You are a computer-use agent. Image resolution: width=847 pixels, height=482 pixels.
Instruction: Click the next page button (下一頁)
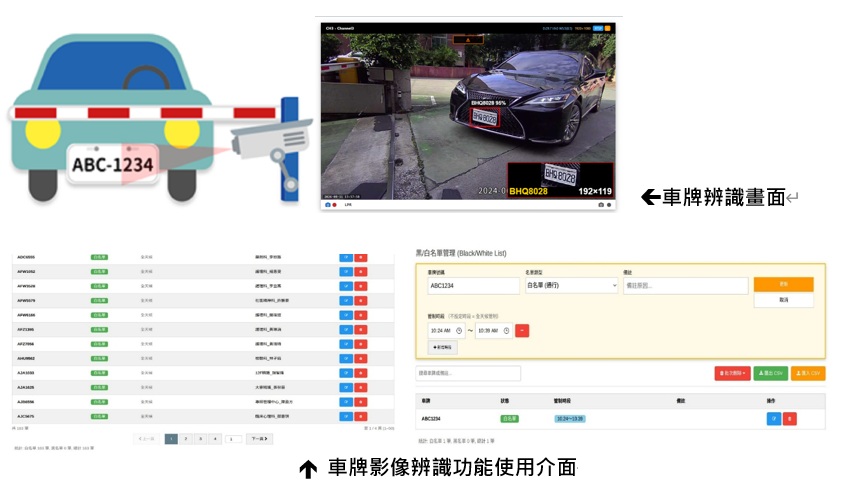tap(259, 439)
